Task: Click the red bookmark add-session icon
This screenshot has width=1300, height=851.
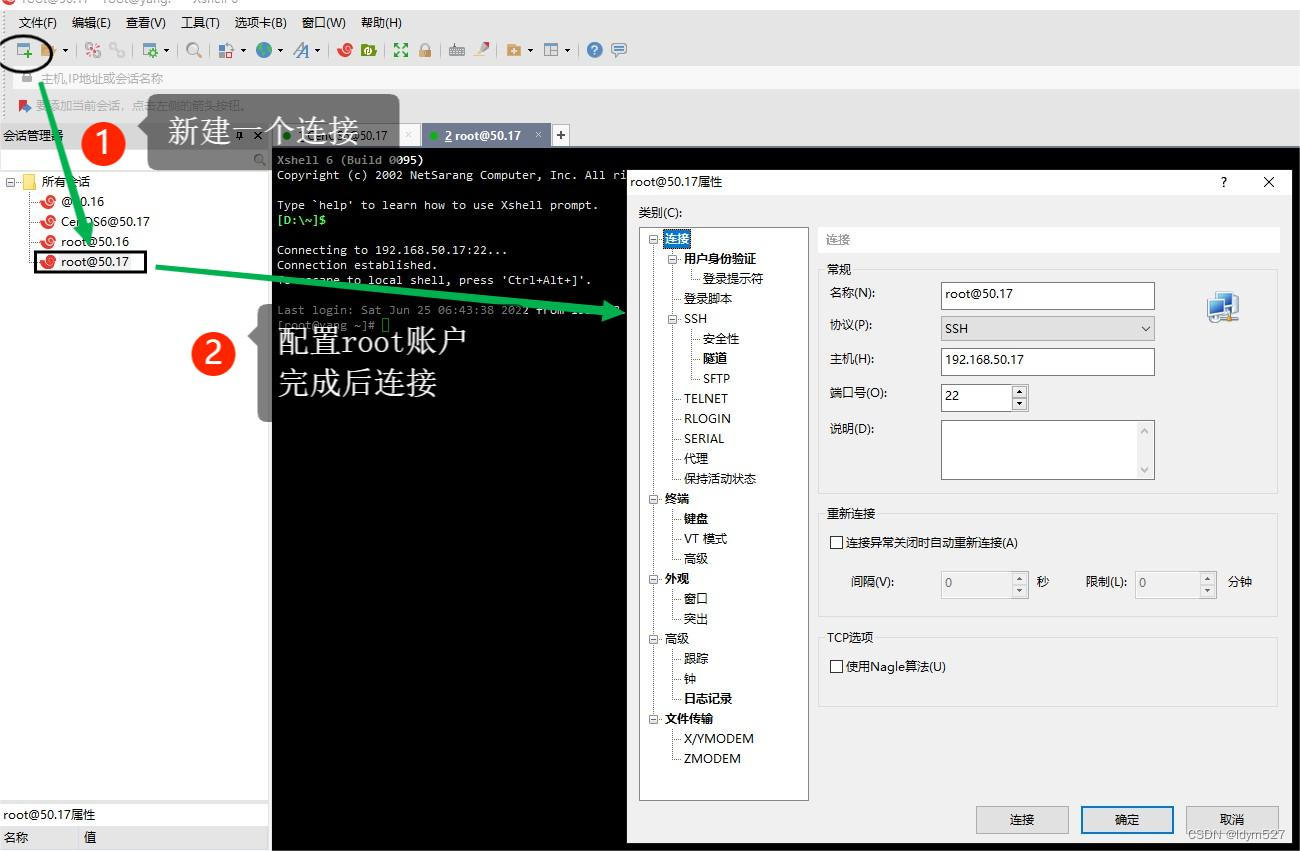Action: [x=25, y=105]
